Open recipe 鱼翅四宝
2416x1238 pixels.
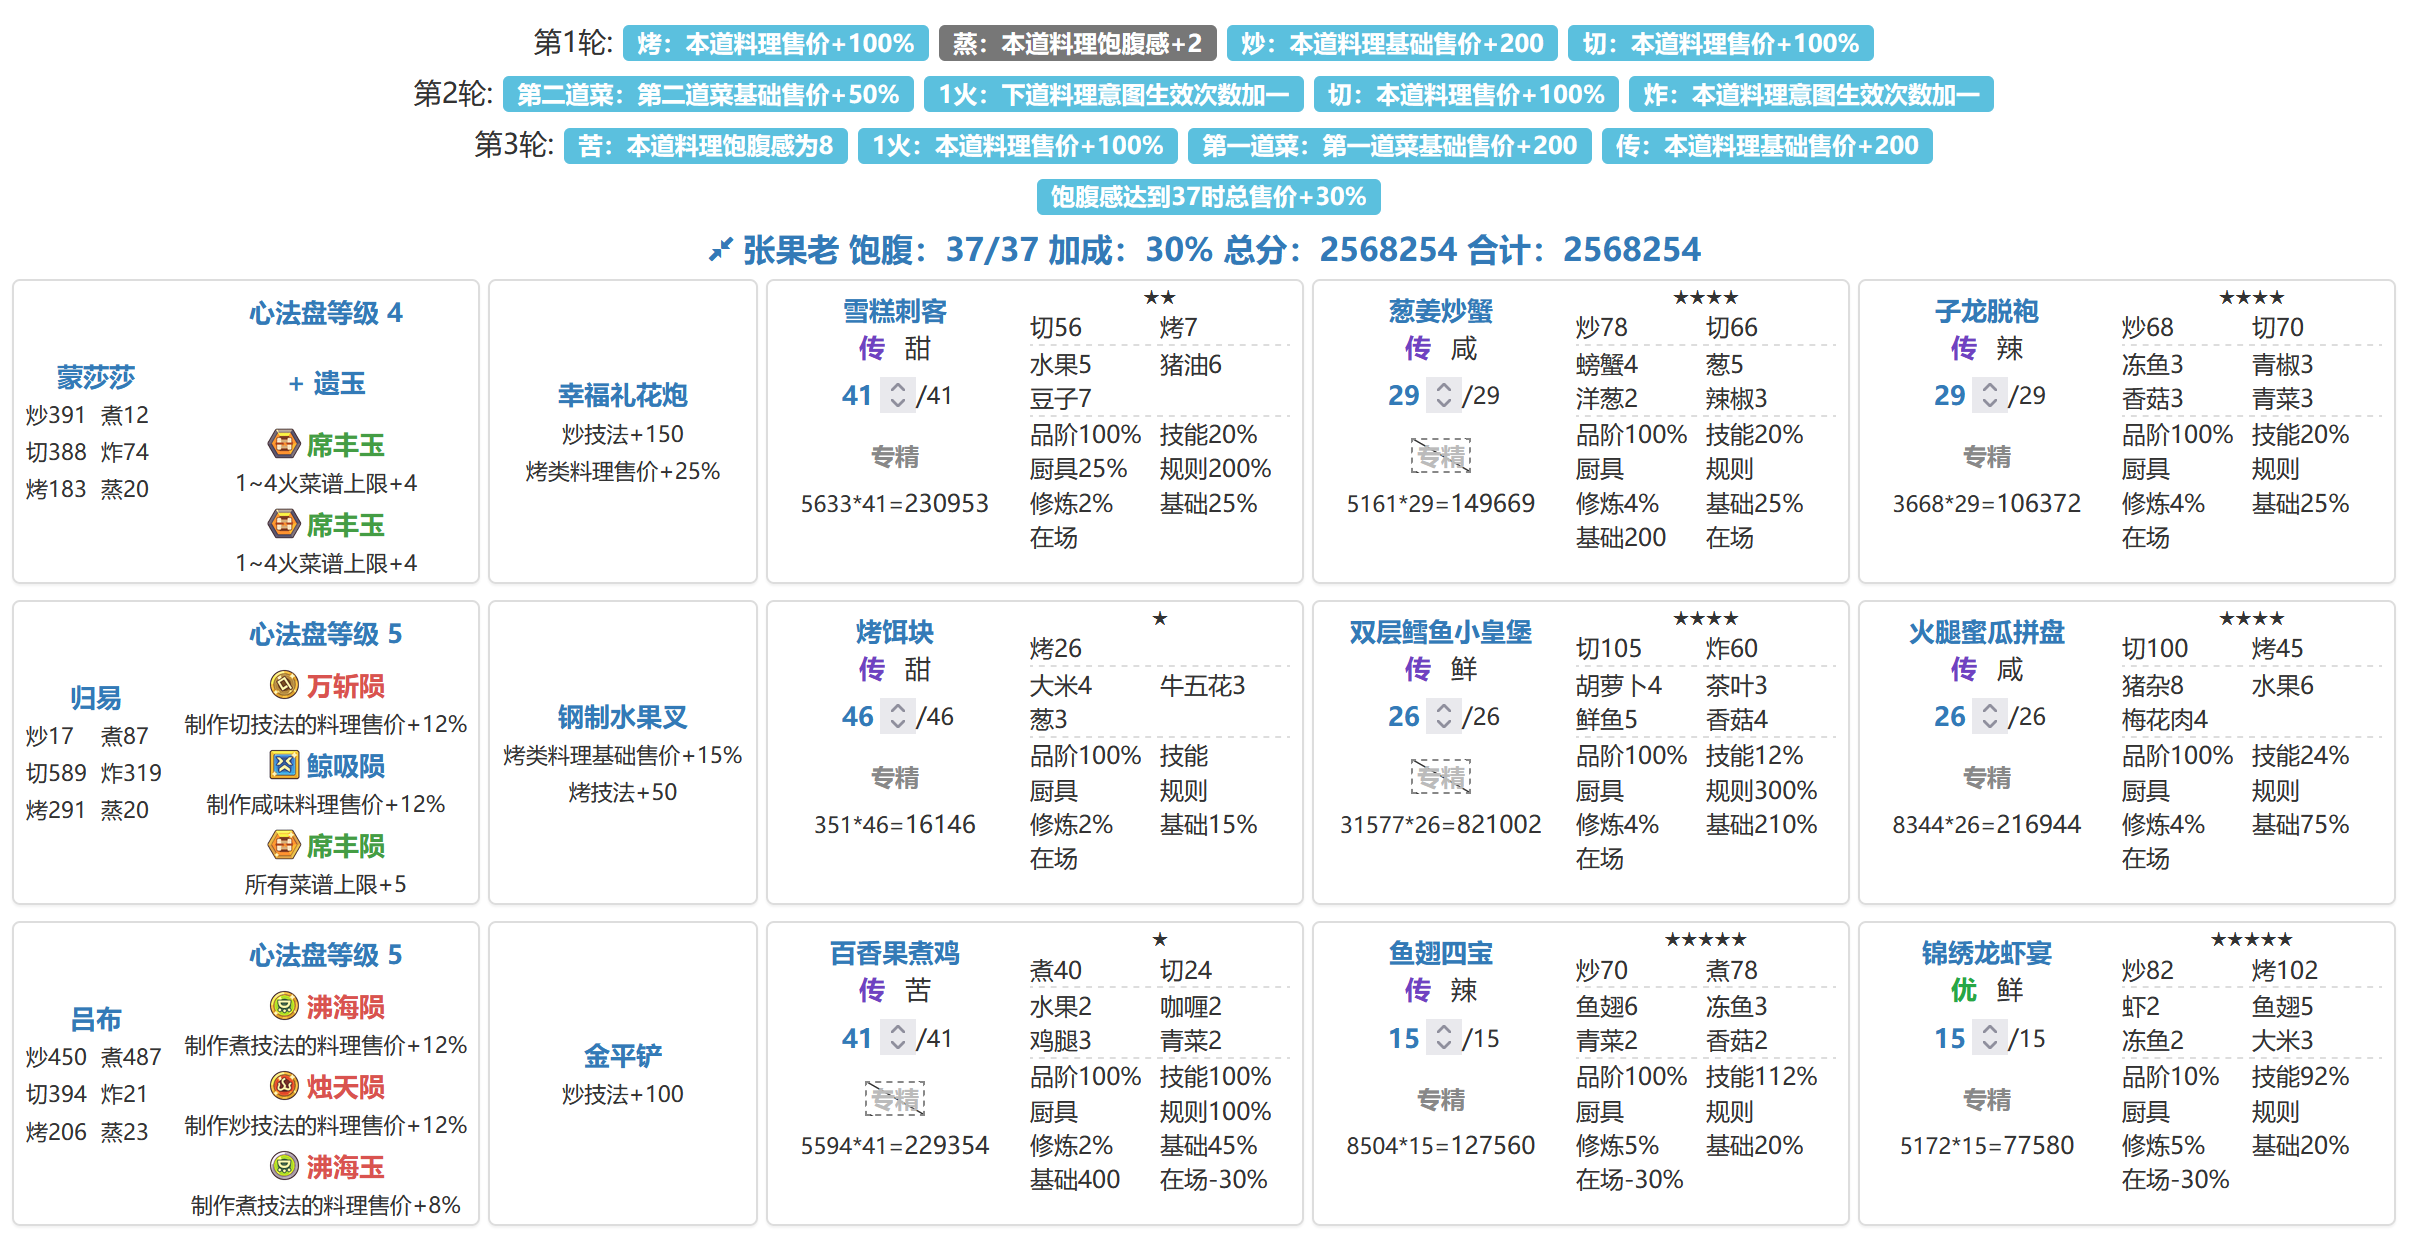tap(1441, 953)
